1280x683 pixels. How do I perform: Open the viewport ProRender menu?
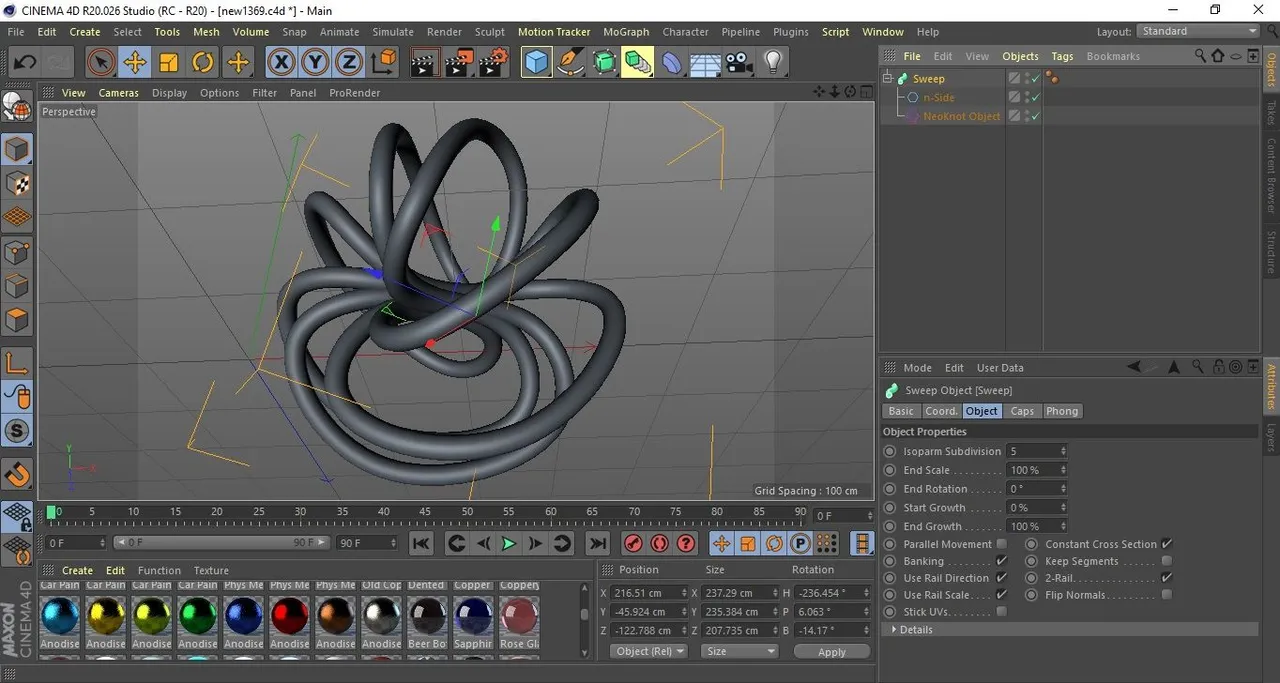coord(354,93)
